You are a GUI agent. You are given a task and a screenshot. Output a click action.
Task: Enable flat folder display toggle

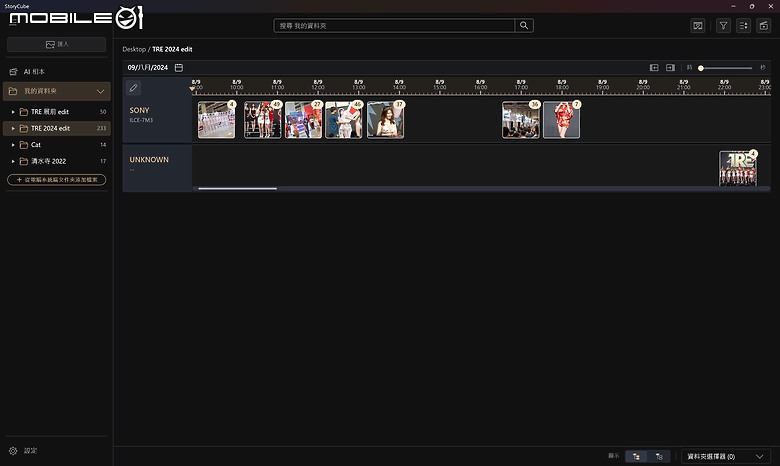[659, 457]
